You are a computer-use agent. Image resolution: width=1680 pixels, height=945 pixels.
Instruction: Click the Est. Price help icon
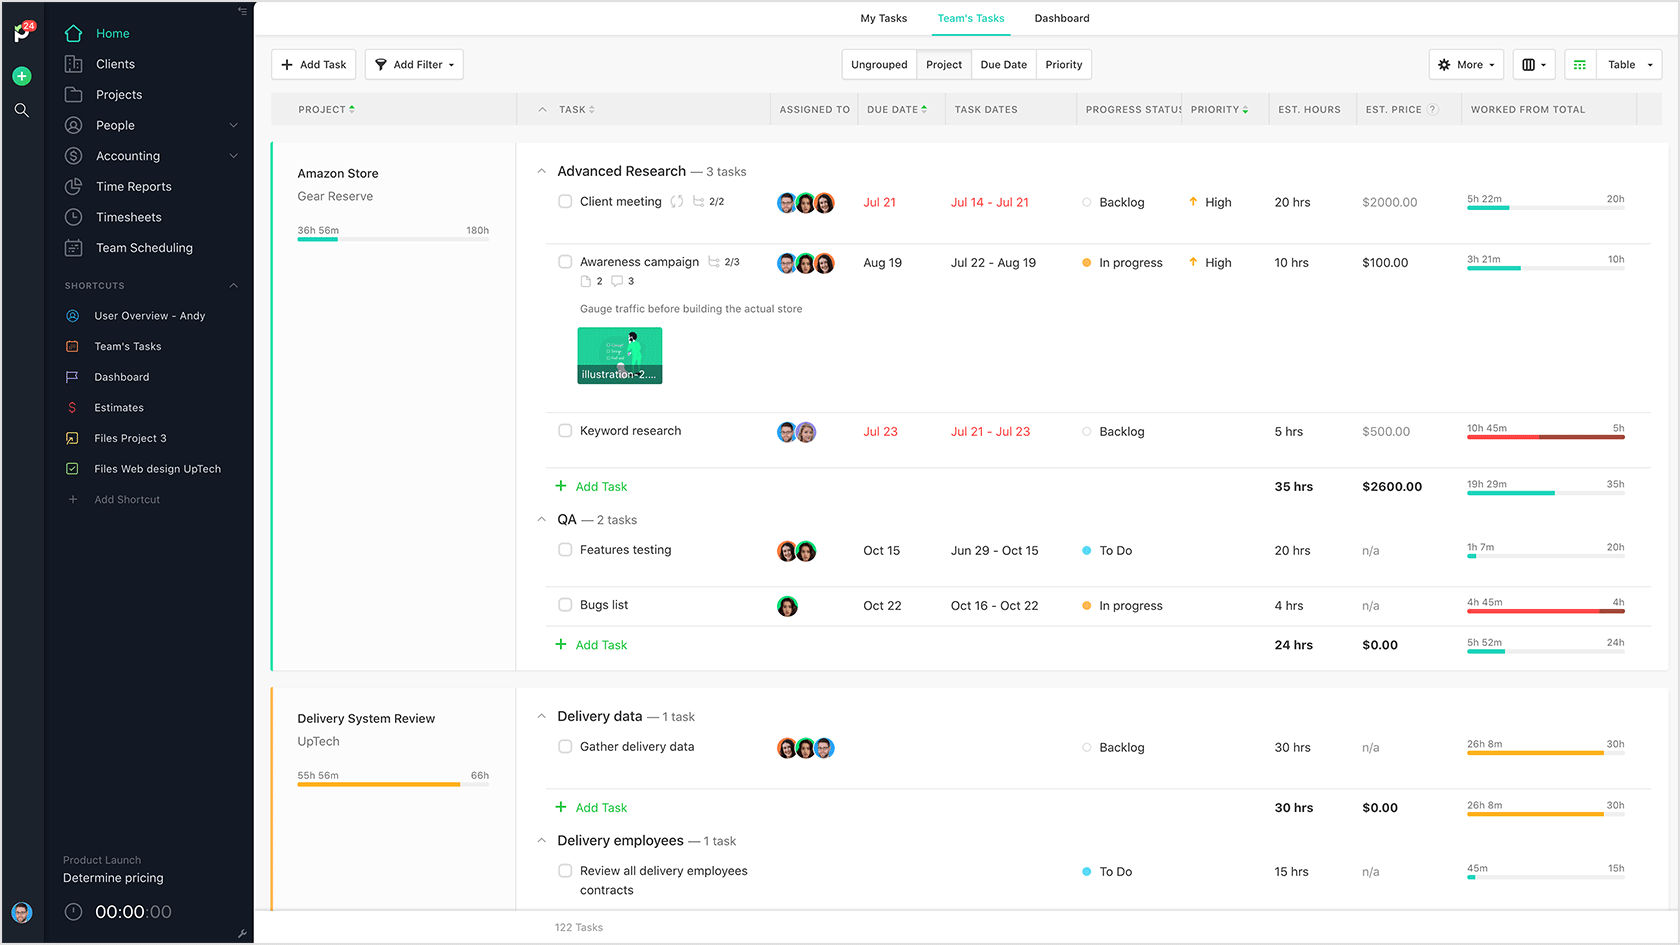point(1433,110)
